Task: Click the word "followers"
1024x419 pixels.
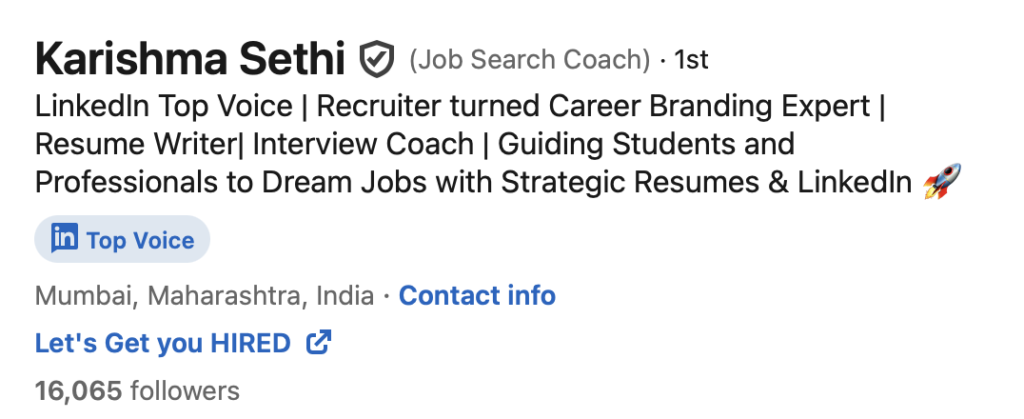Action: pyautogui.click(x=185, y=390)
